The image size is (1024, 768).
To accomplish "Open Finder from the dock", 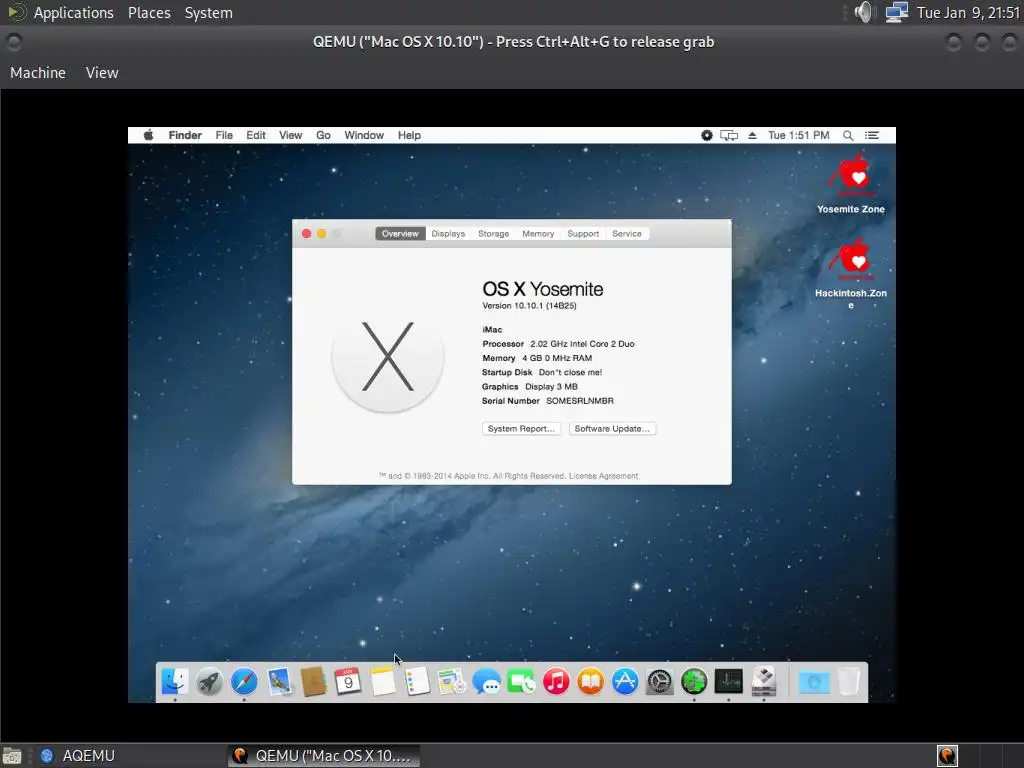I will tap(174, 682).
